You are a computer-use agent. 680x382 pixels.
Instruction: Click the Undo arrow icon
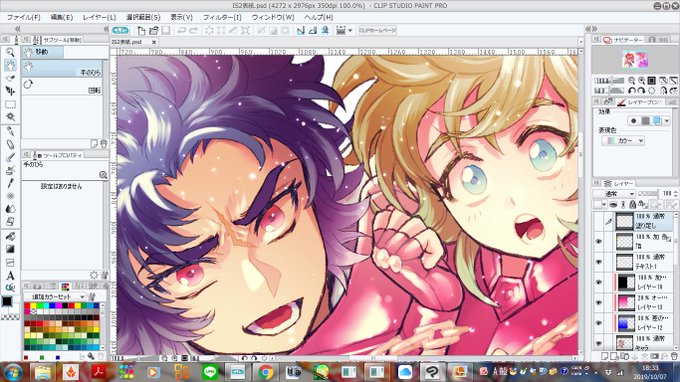coord(182,30)
